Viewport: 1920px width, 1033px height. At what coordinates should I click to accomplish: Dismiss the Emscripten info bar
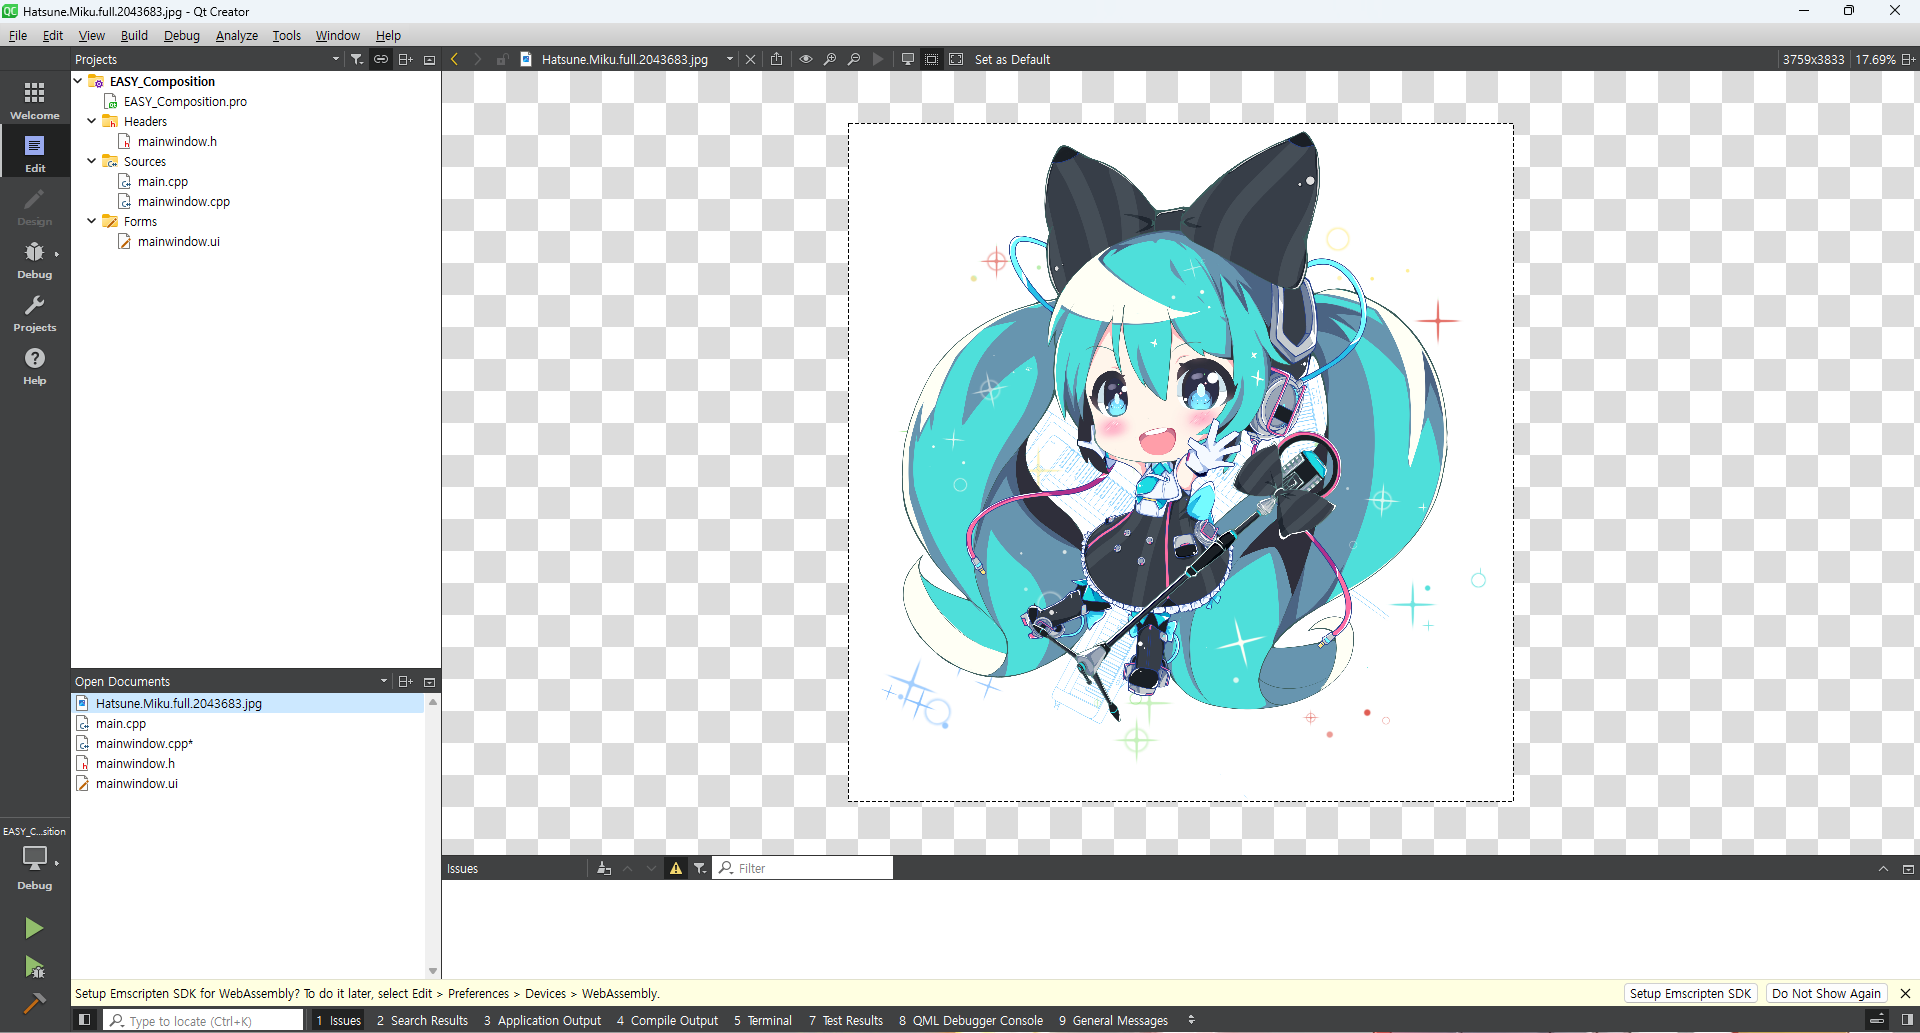click(1905, 993)
